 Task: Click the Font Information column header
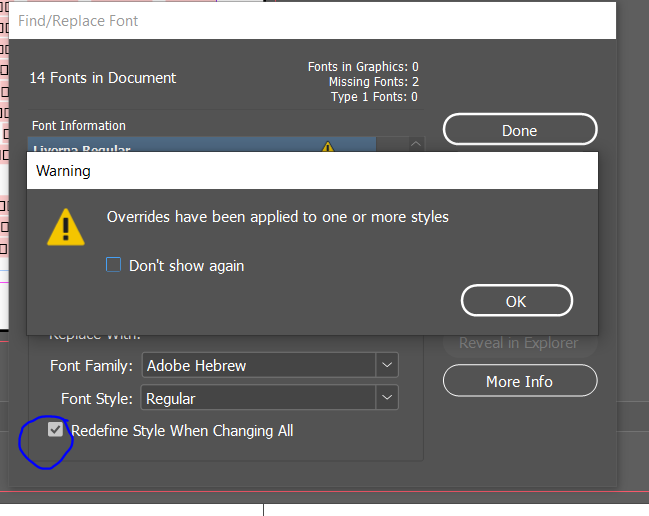[79, 126]
